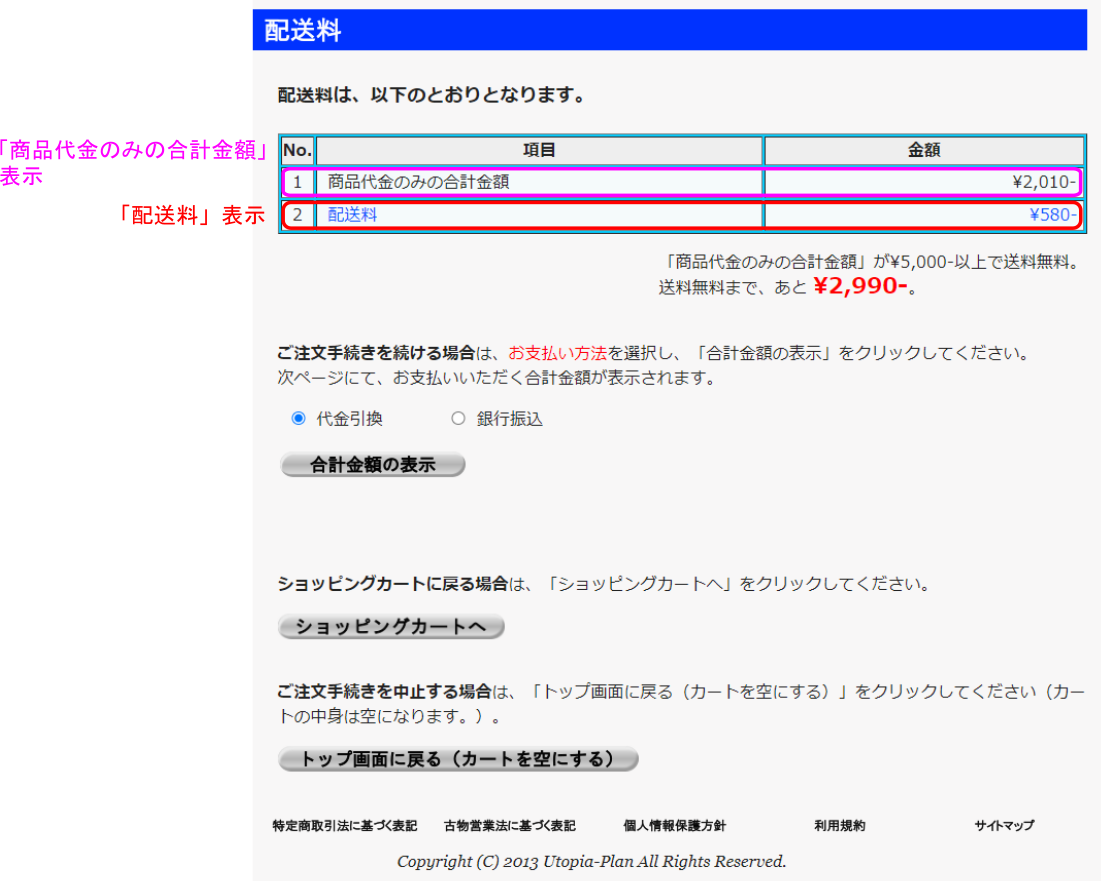Click the 合計金額の表示 button
Screen dimensions: 1101x881
coord(372,465)
